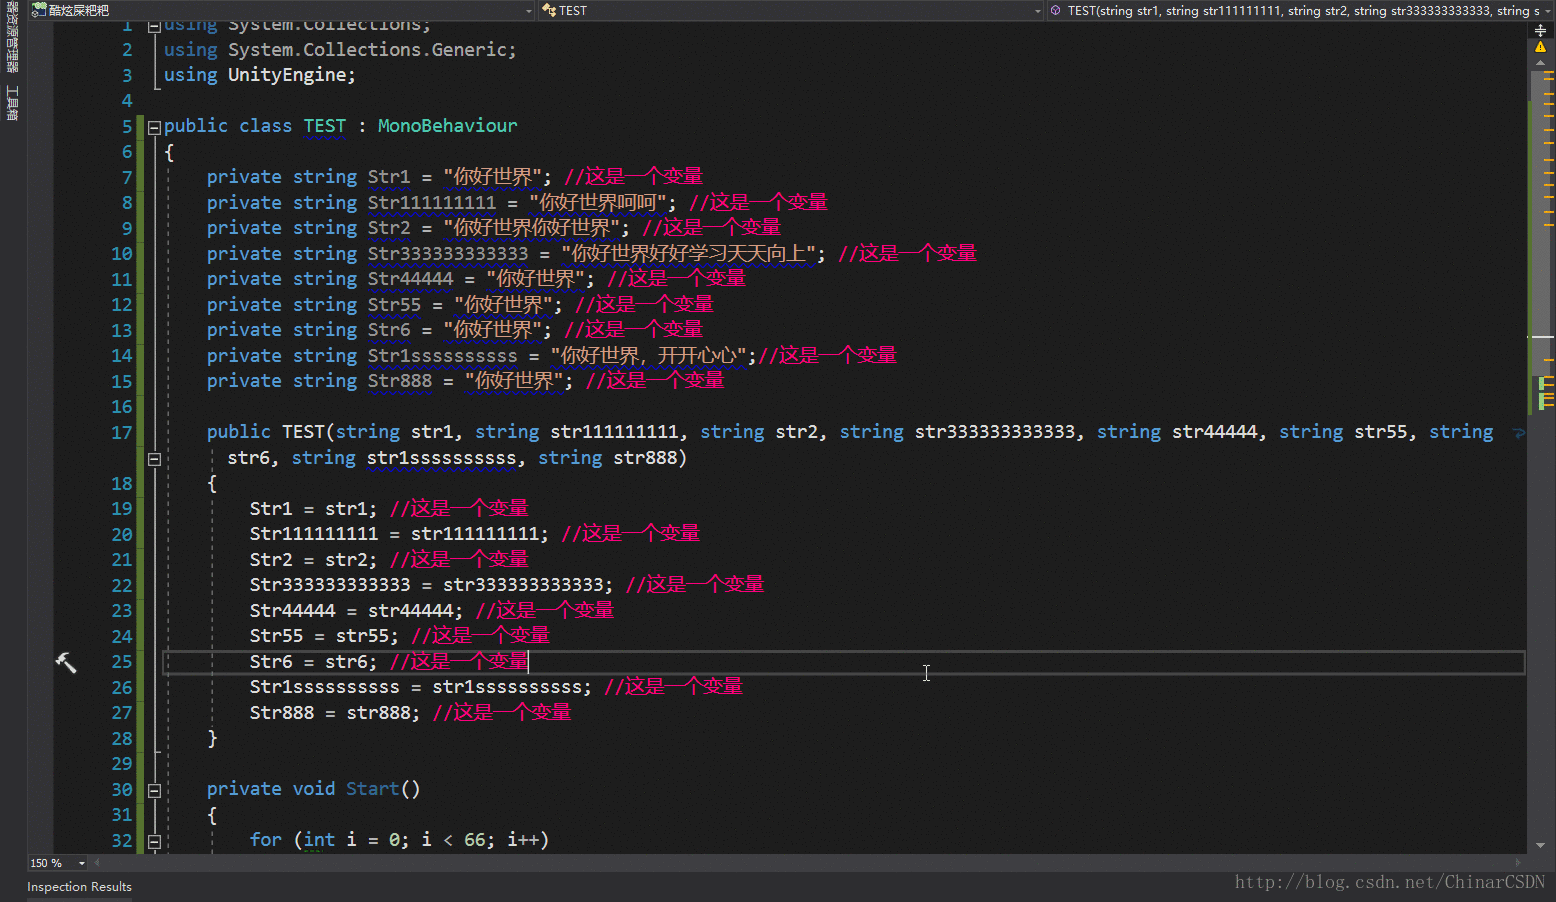Open the 工具箱 toolbox side tab

pyautogui.click(x=13, y=103)
